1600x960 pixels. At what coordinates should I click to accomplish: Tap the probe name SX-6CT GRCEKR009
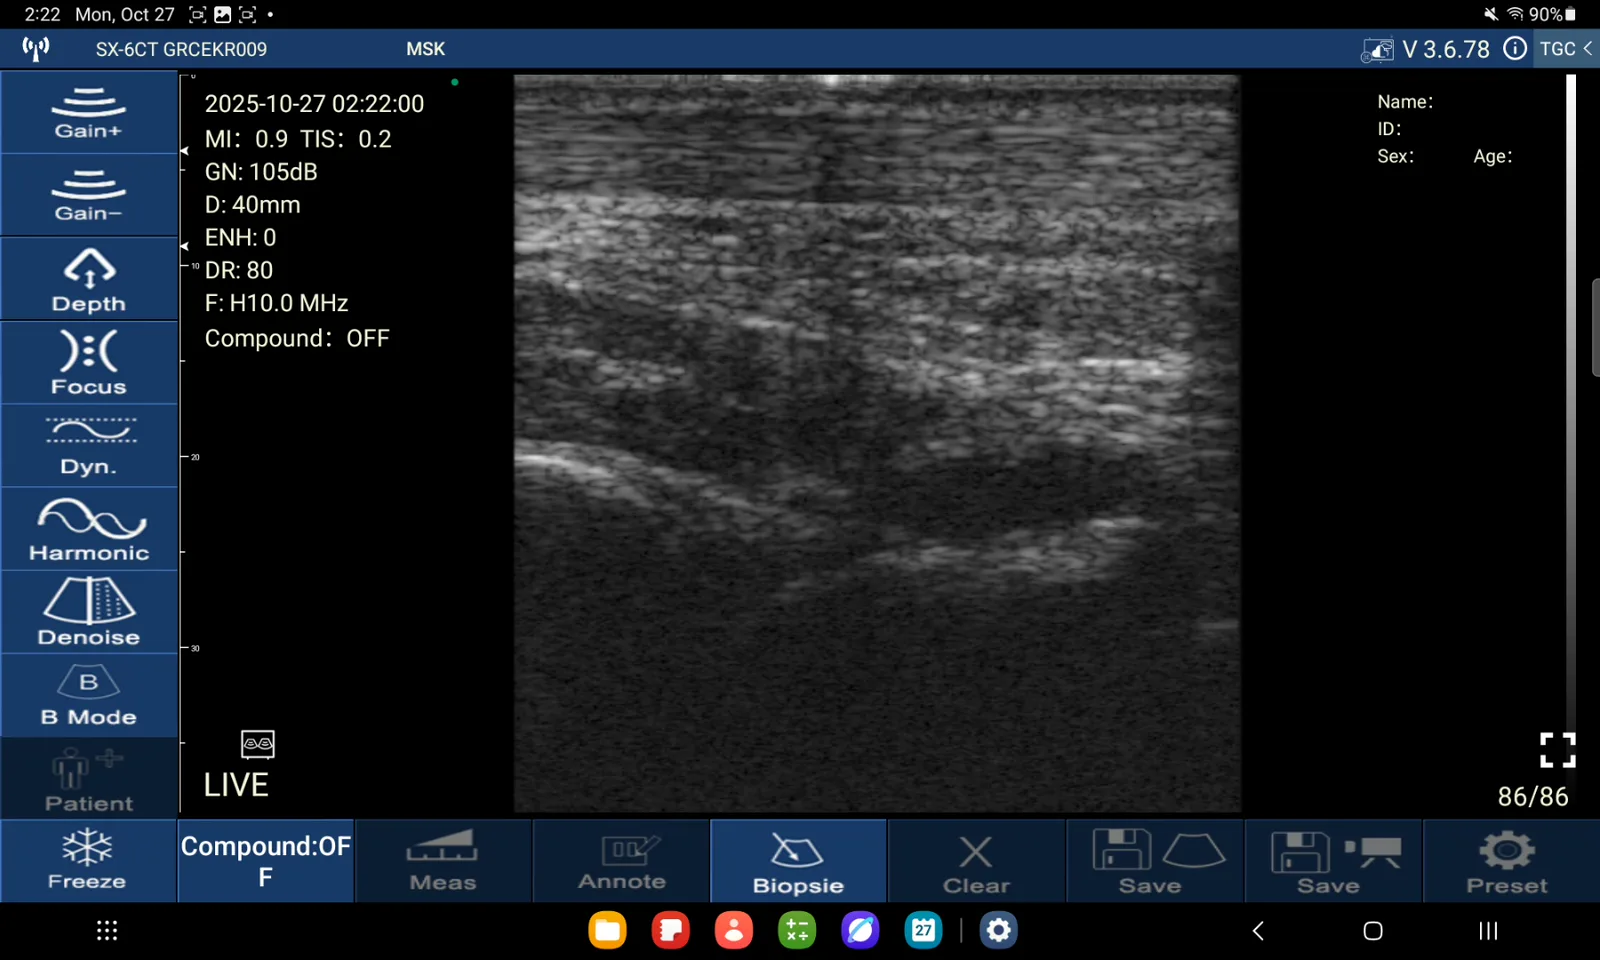181,49
